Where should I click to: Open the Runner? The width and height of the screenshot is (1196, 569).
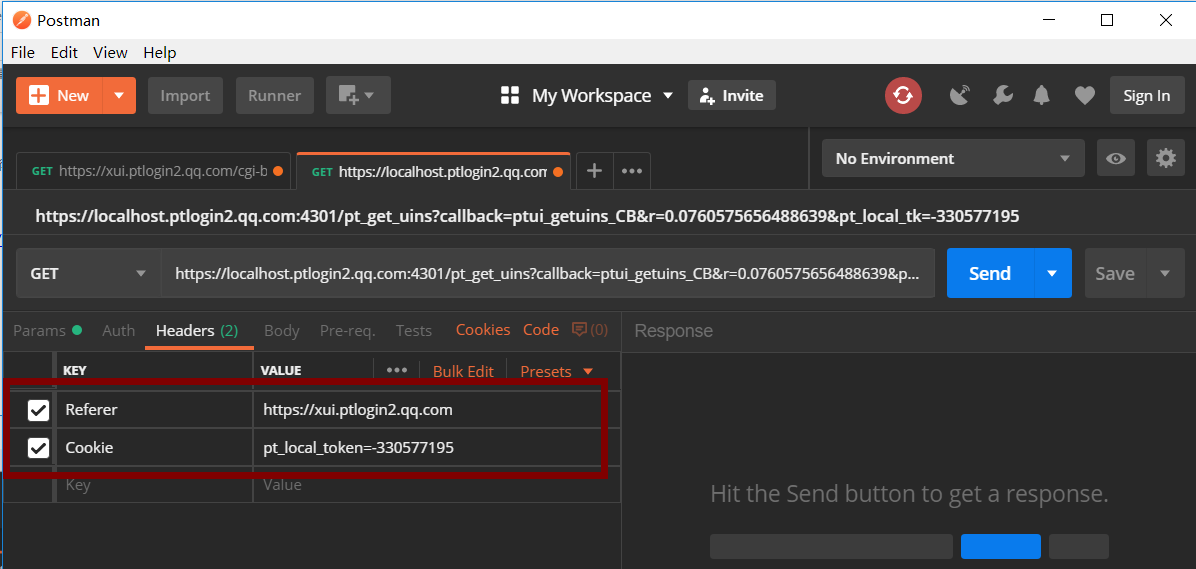pyautogui.click(x=275, y=95)
